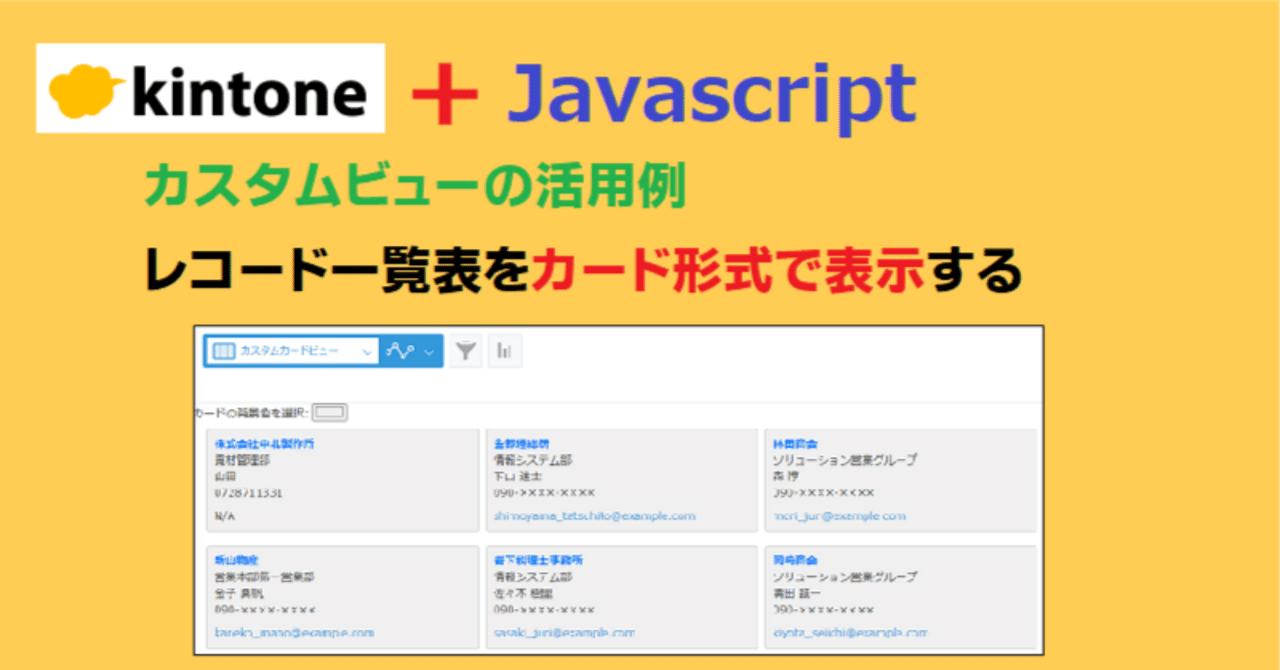Click the line graph icon button
Screen dimensions: 1280x670
pyautogui.click(x=401, y=351)
